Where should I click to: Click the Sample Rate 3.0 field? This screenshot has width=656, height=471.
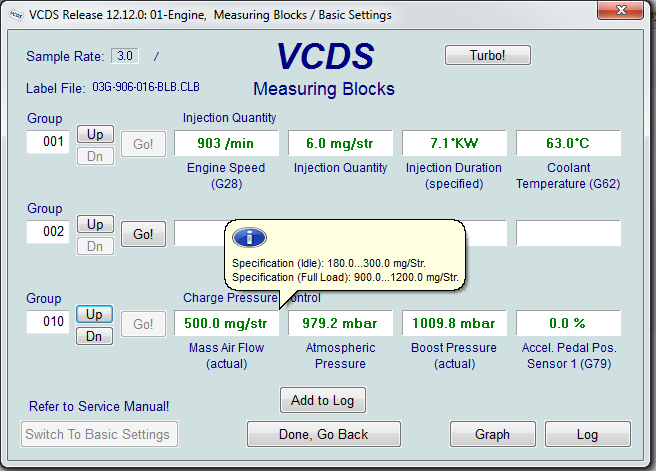click(125, 56)
